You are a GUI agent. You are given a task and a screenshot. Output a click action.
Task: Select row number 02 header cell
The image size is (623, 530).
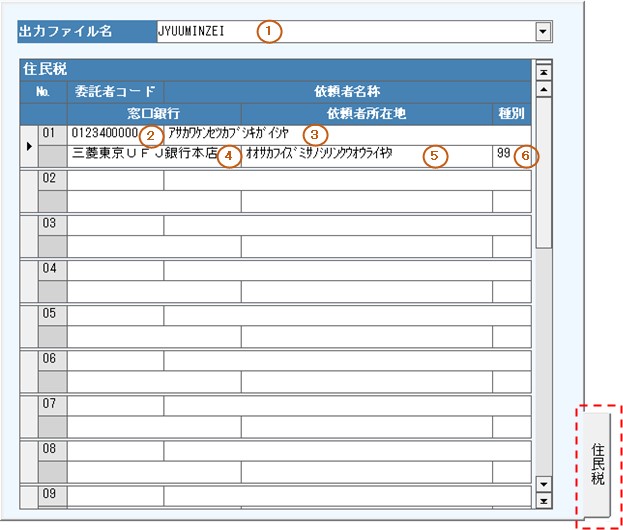click(52, 180)
